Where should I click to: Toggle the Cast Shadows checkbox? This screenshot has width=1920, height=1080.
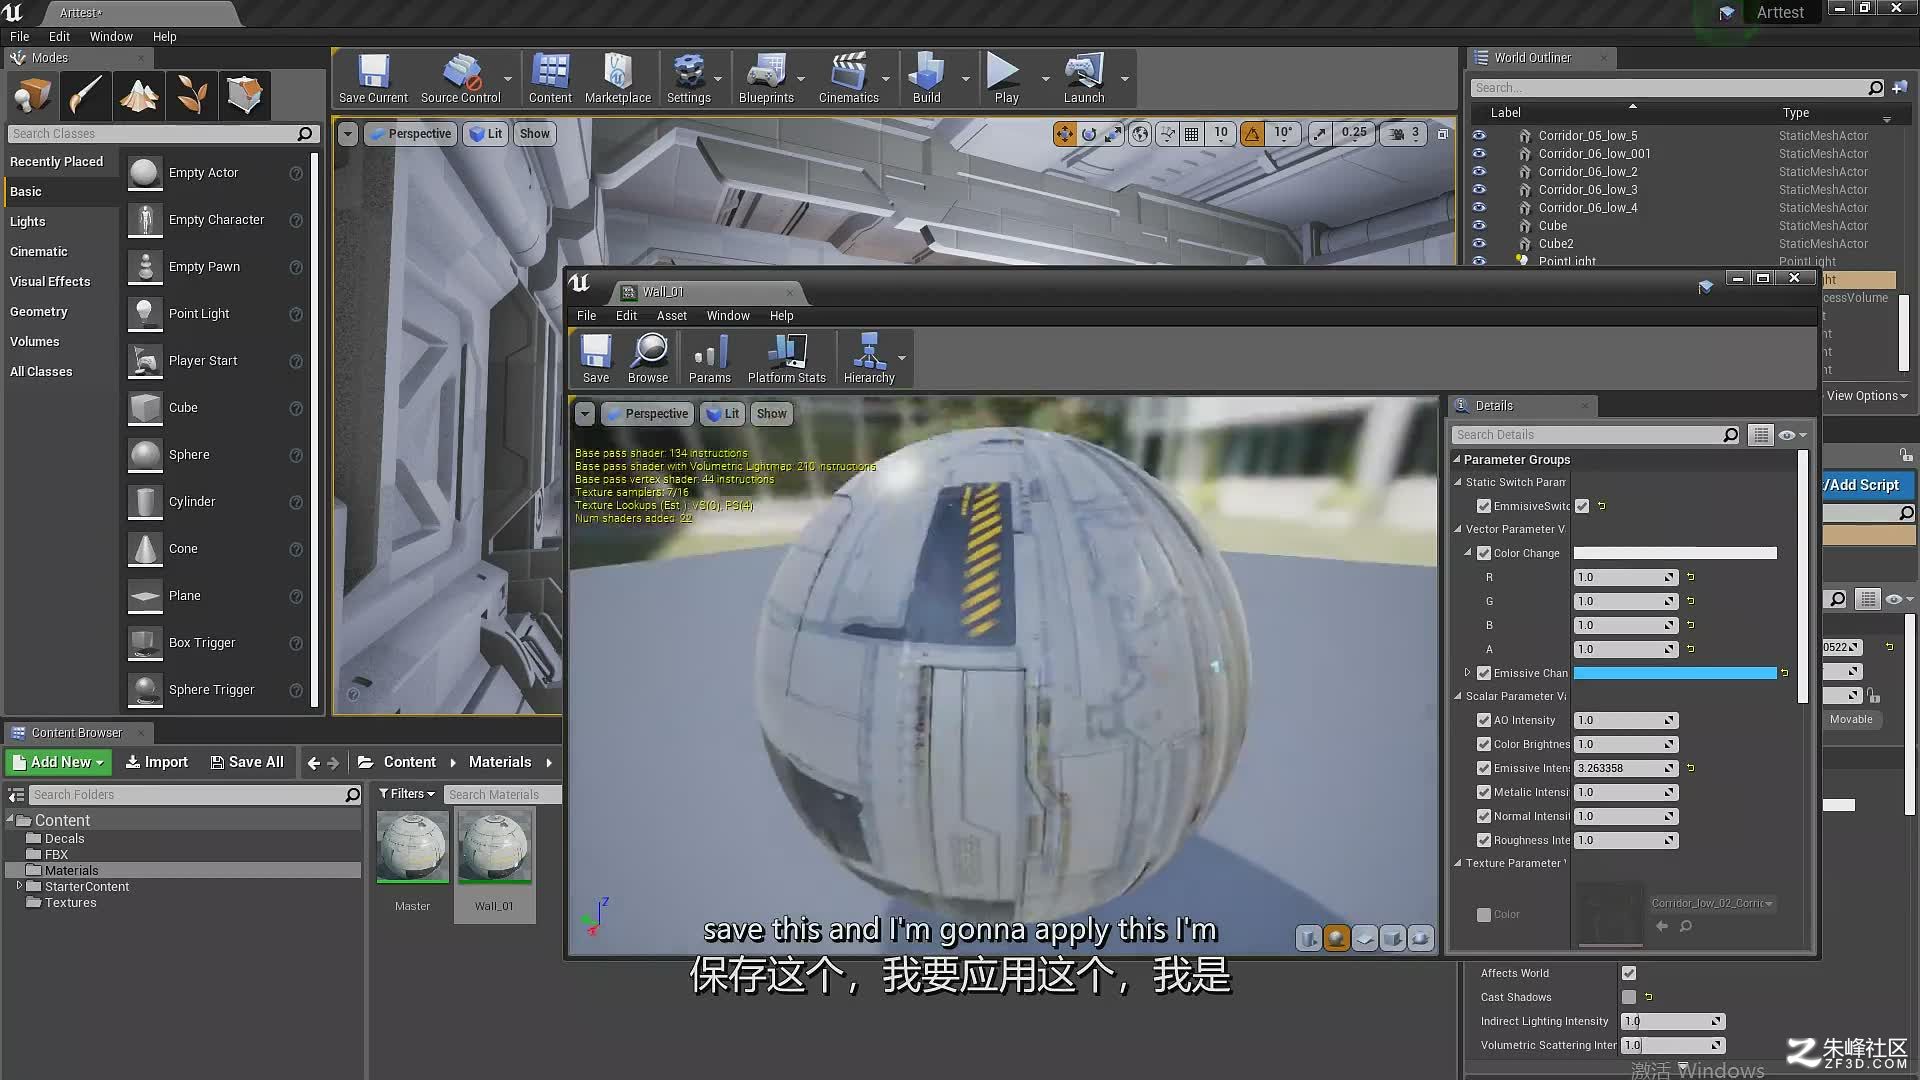pos(1629,997)
